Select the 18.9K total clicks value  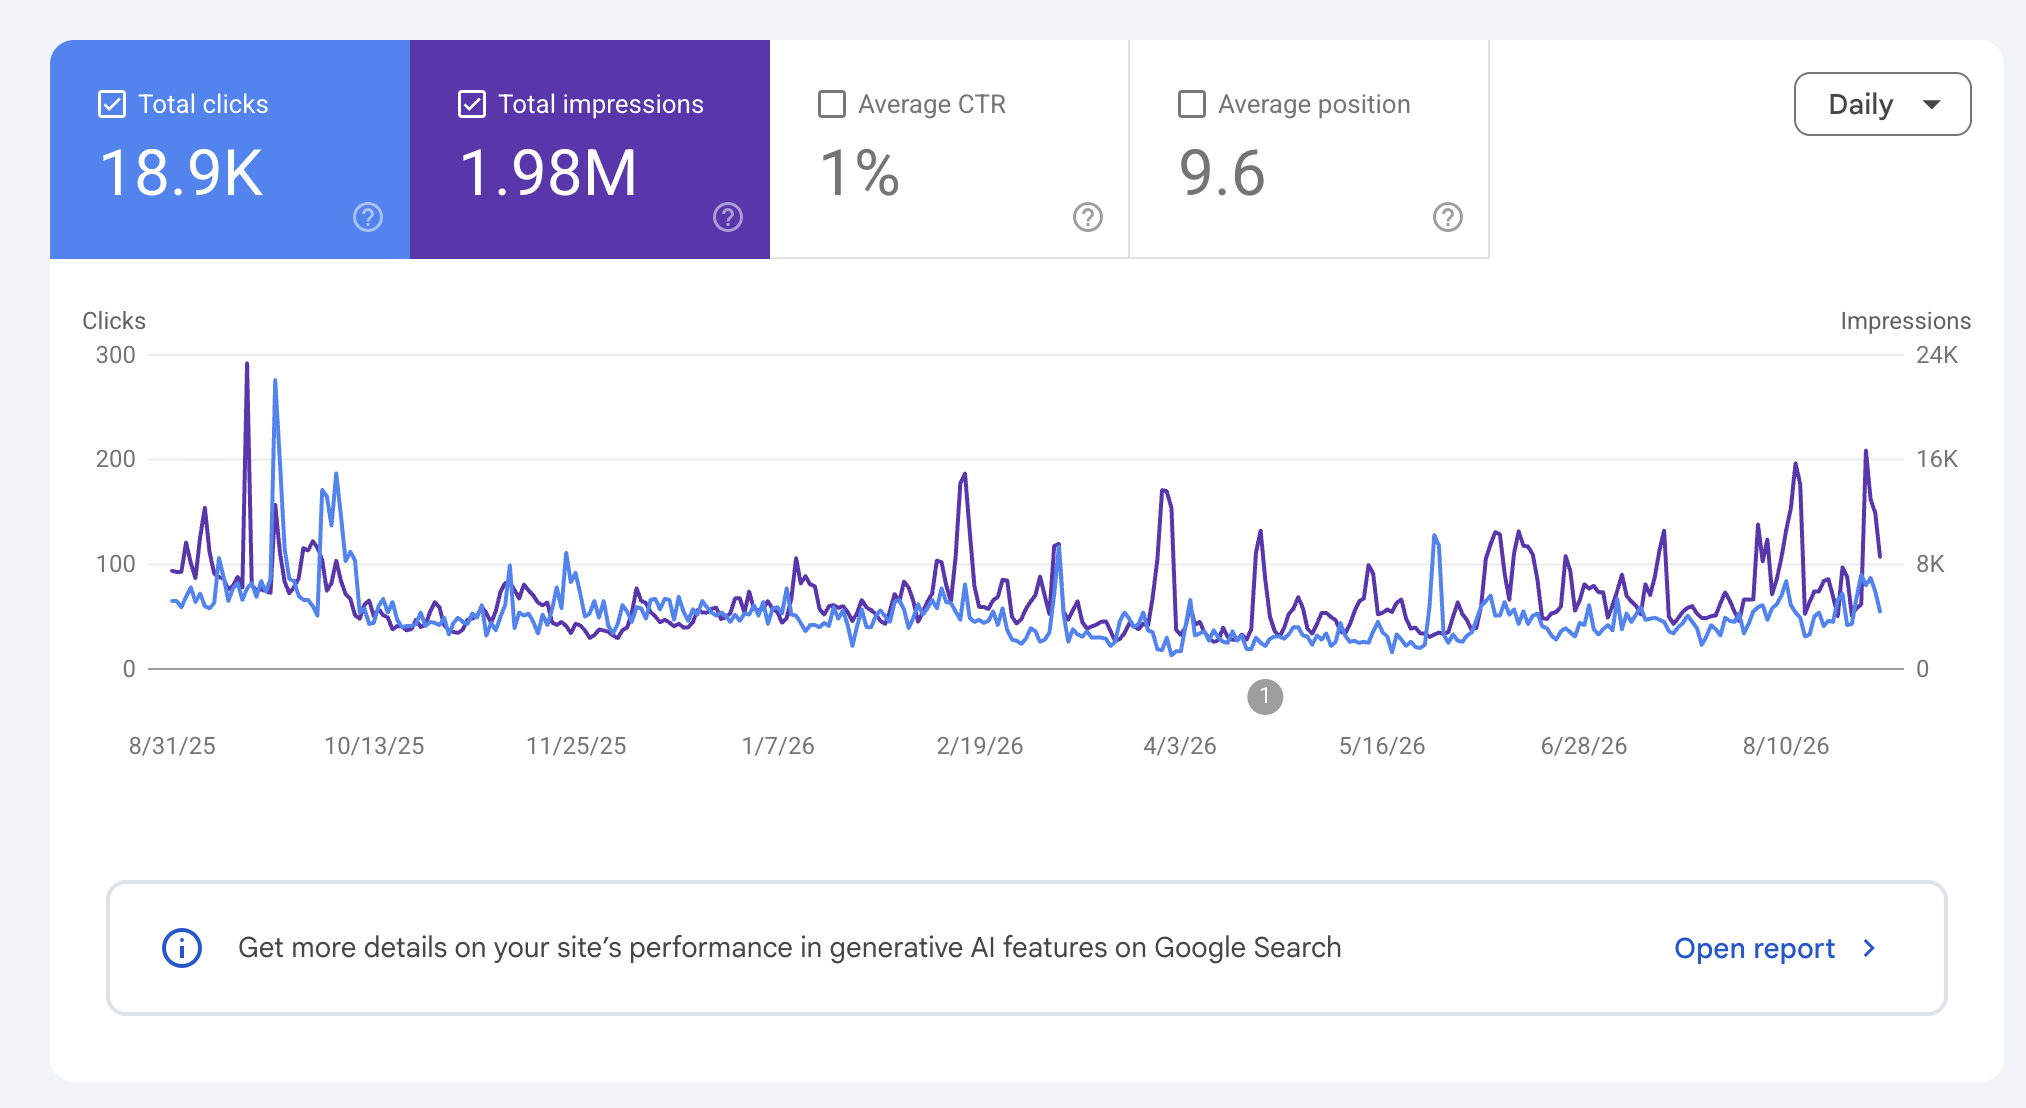(181, 173)
